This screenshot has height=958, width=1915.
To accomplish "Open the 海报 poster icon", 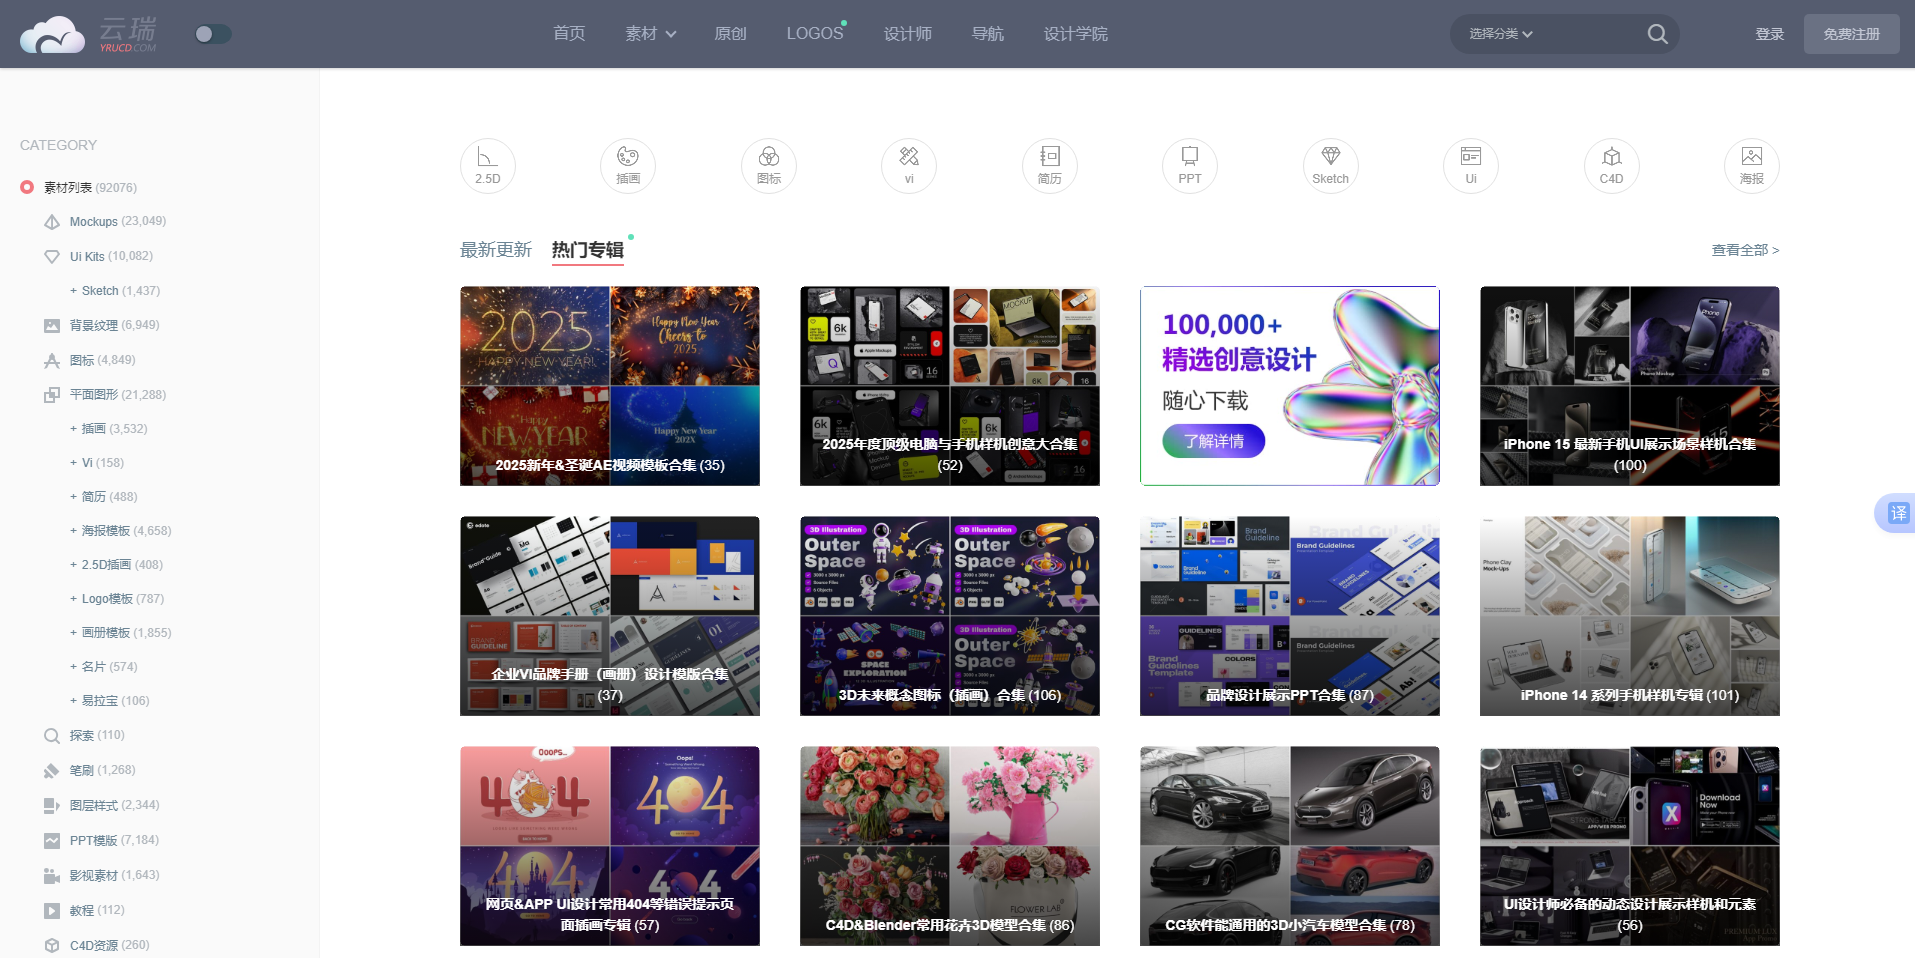I will tap(1751, 165).
